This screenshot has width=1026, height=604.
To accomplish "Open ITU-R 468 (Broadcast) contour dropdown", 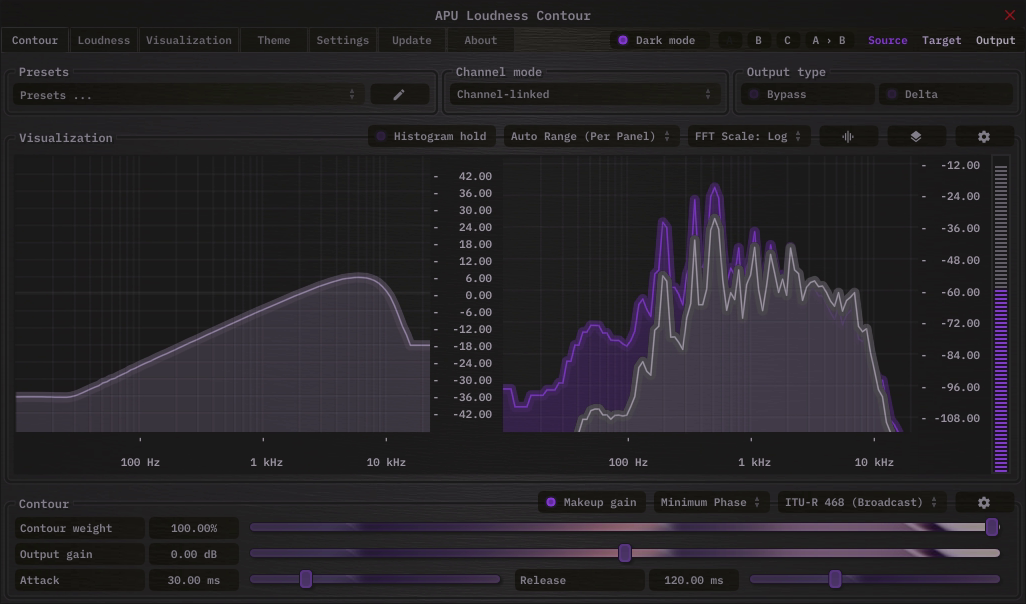I will (861, 502).
